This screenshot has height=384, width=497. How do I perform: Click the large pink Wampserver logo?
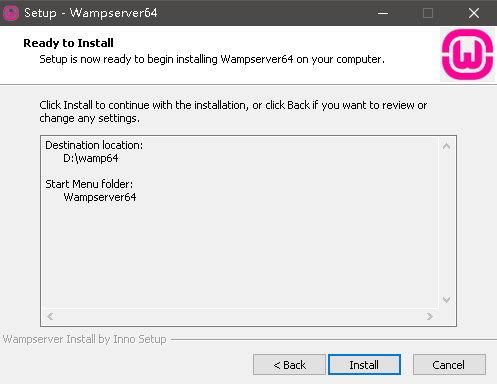point(467,54)
